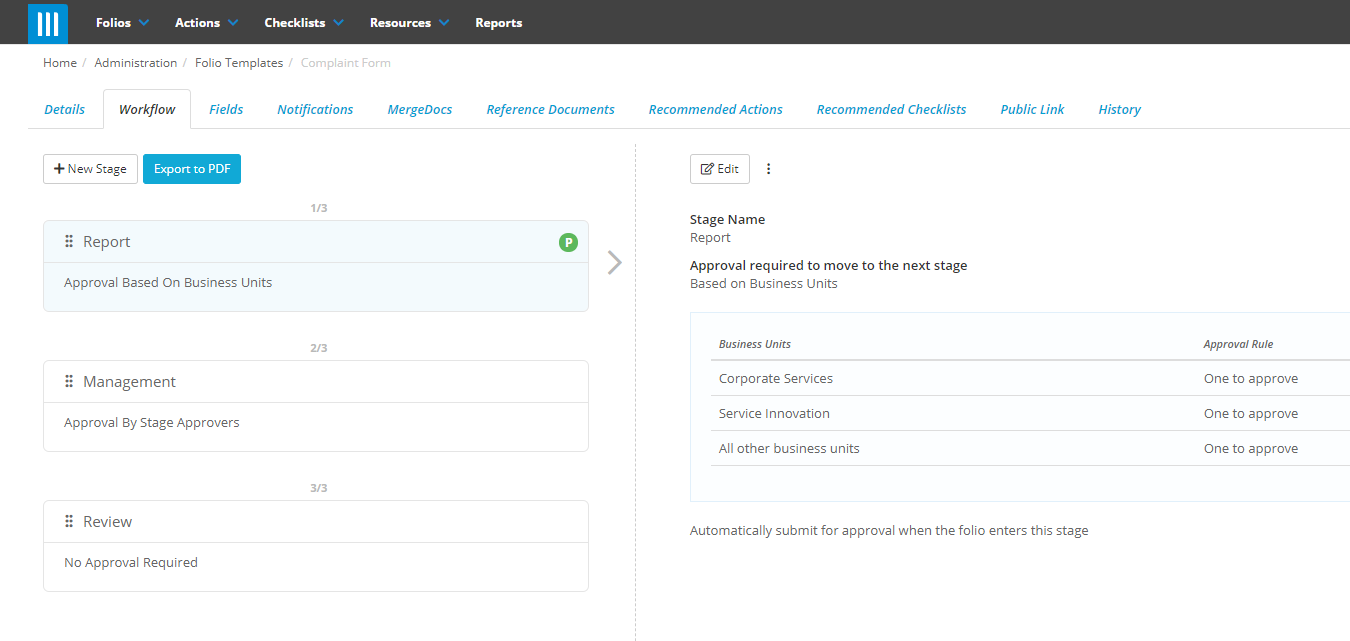Select the drag handle on the Management stage

click(68, 381)
